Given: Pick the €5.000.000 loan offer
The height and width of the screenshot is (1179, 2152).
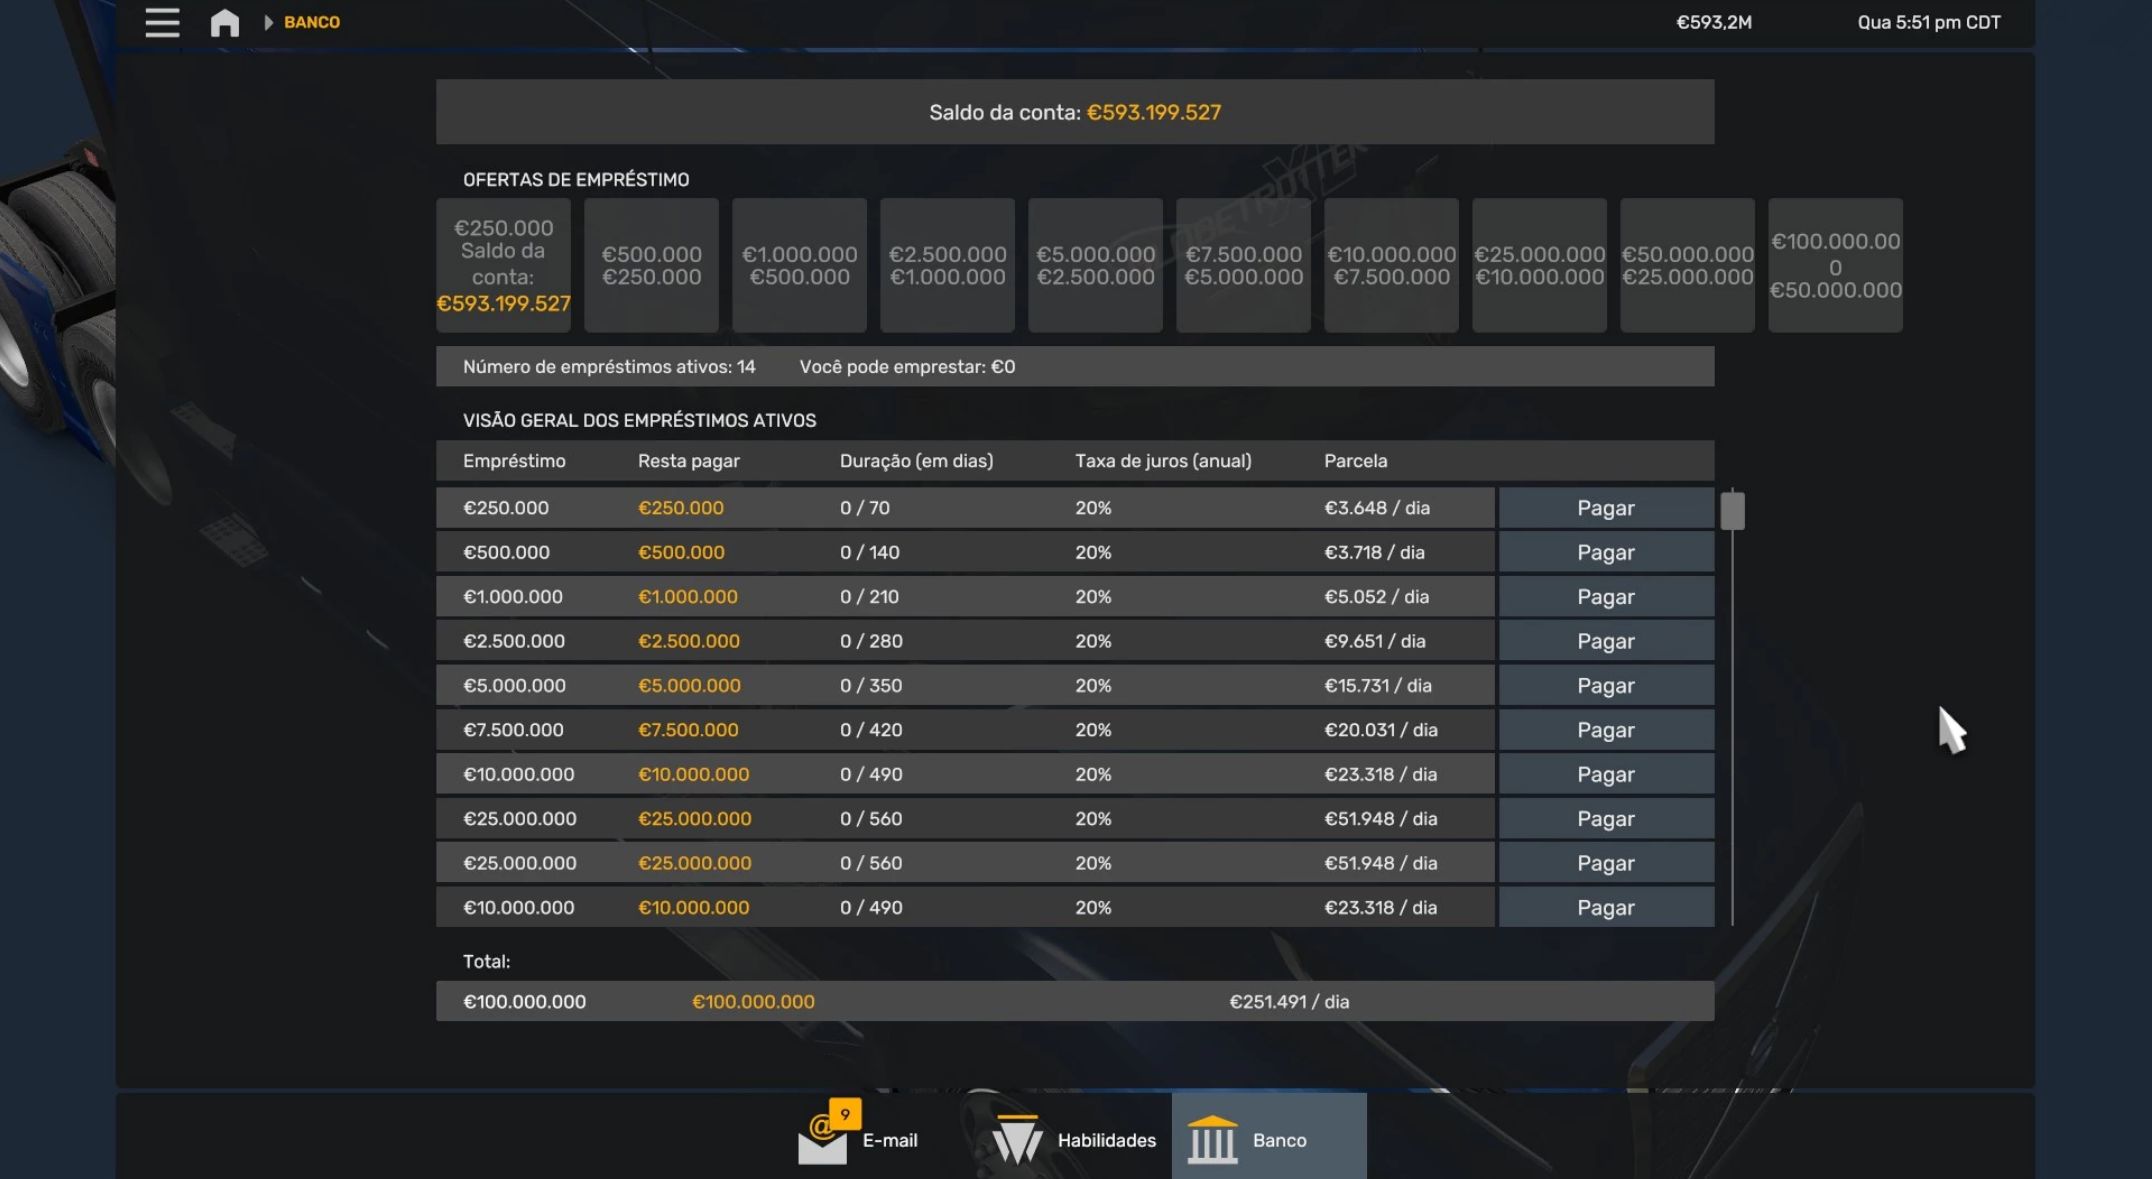Looking at the screenshot, I should tap(1095, 265).
